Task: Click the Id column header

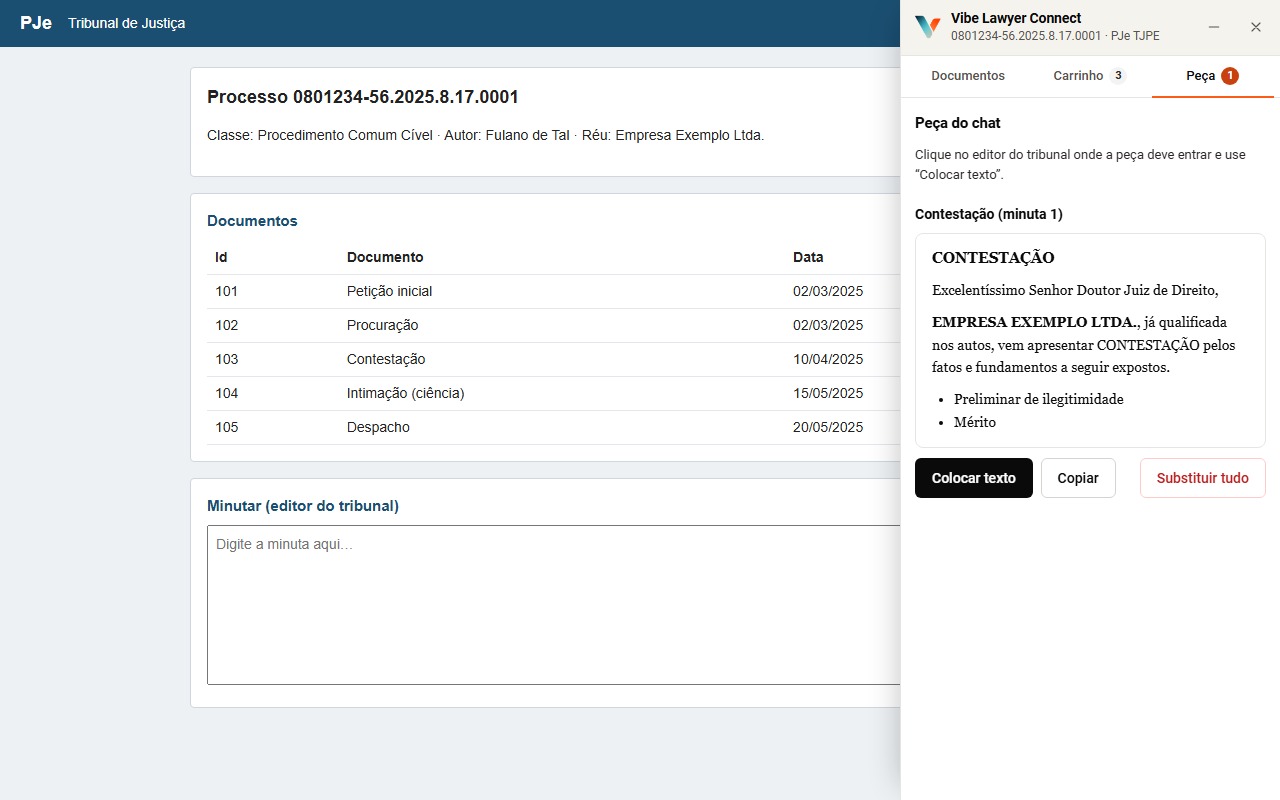Action: click(x=221, y=258)
